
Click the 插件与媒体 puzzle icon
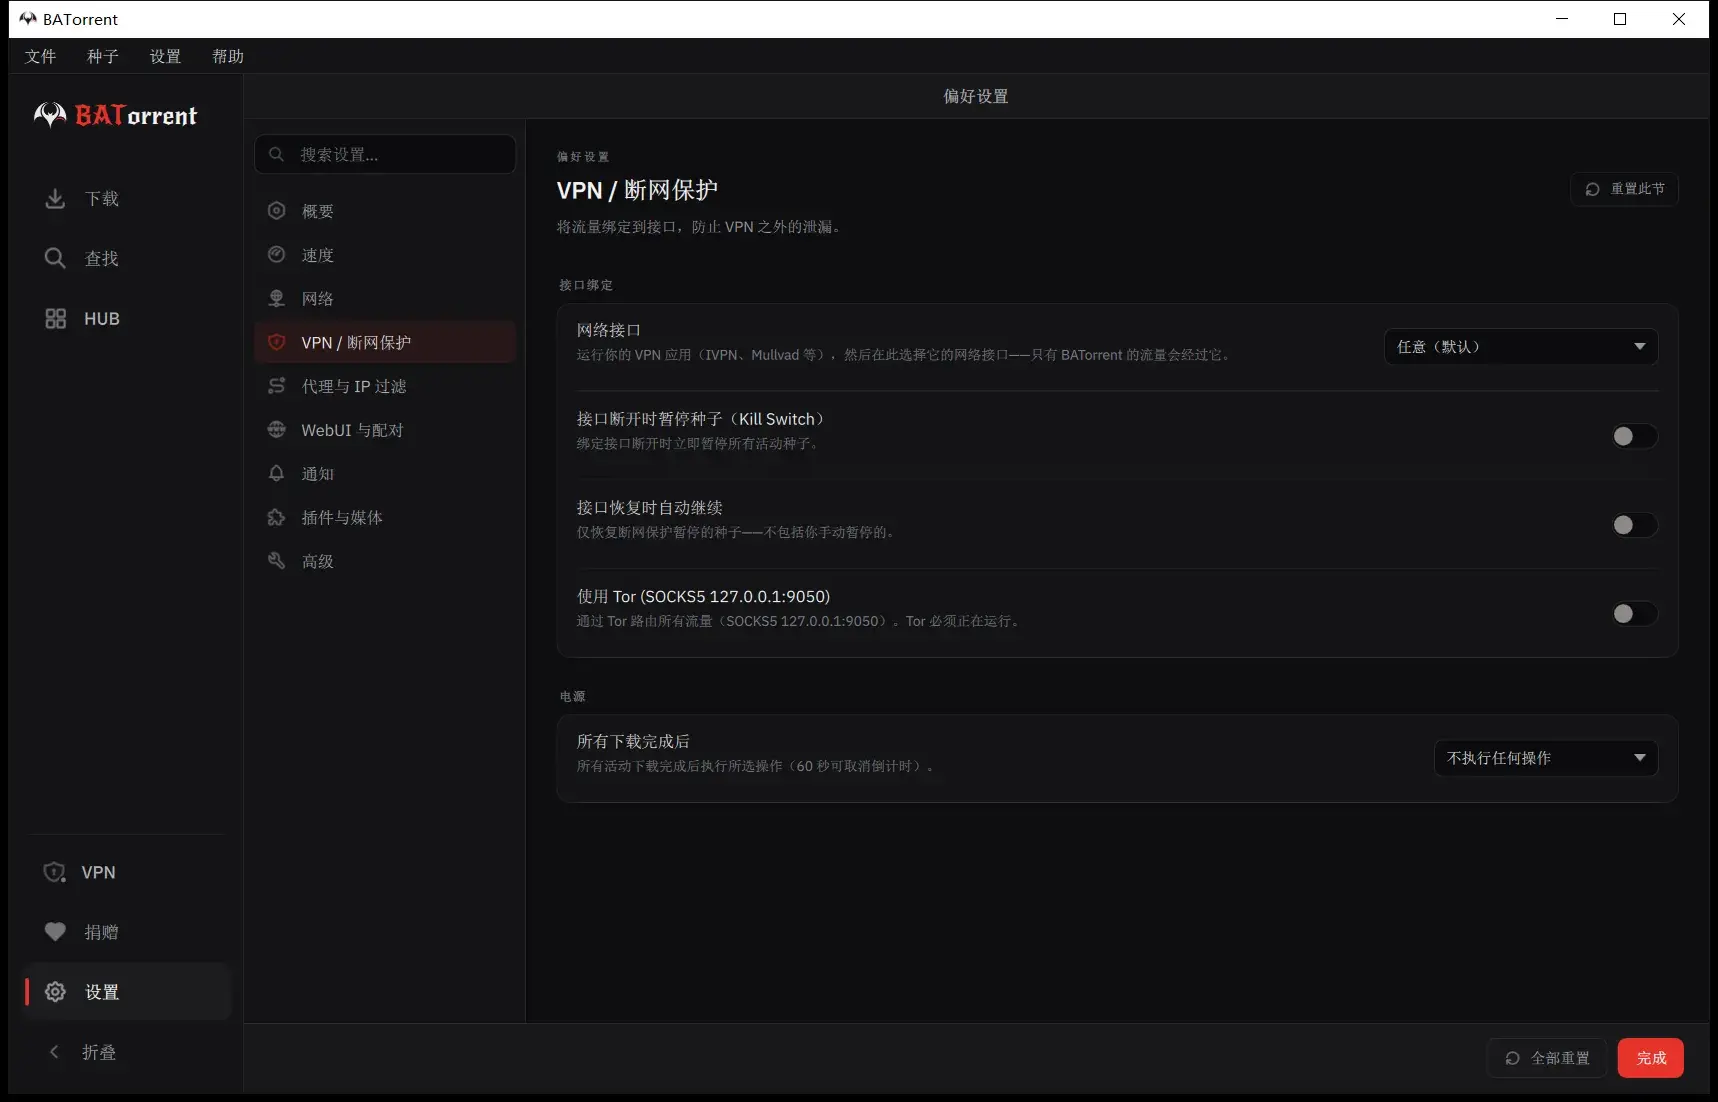point(277,517)
